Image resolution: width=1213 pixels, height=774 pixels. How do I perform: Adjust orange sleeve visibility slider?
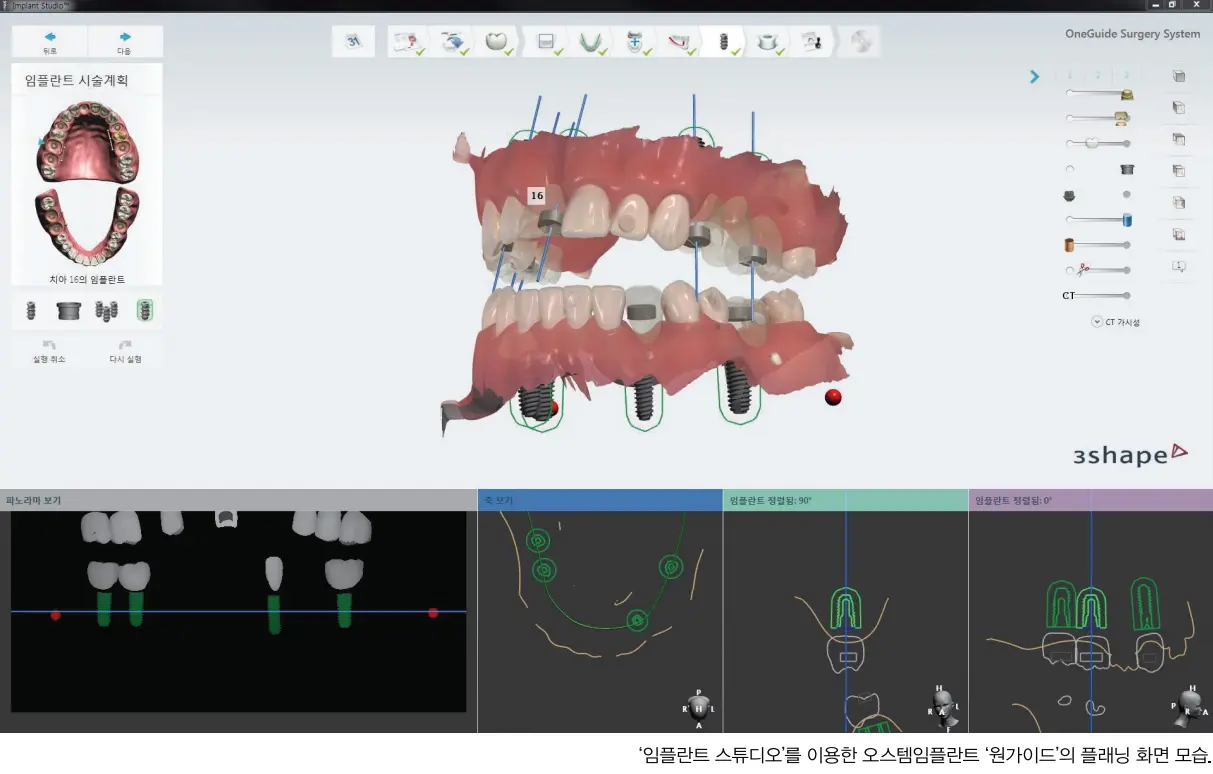[x=1097, y=245]
